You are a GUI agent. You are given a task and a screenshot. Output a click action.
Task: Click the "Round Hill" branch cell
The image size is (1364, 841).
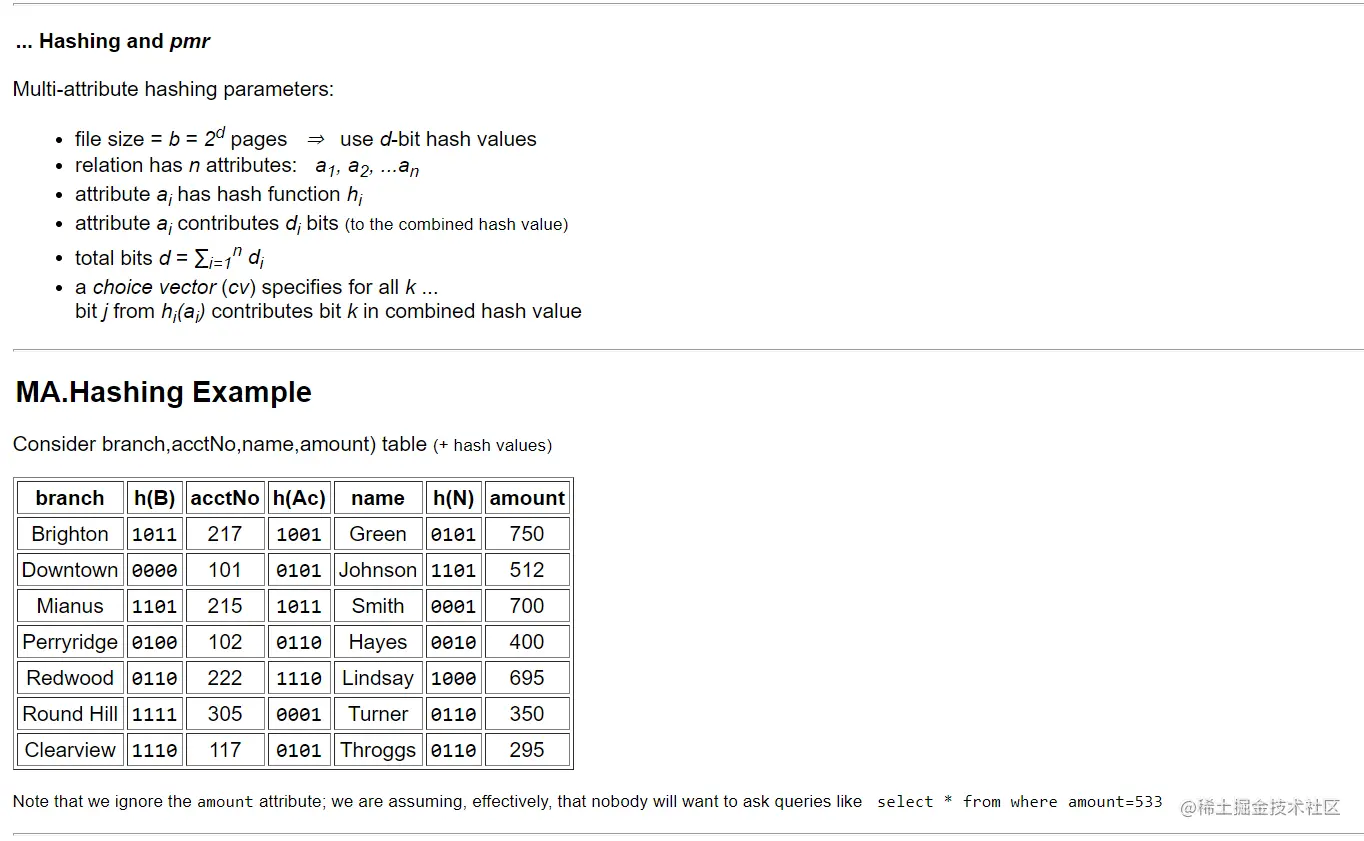(x=70, y=714)
